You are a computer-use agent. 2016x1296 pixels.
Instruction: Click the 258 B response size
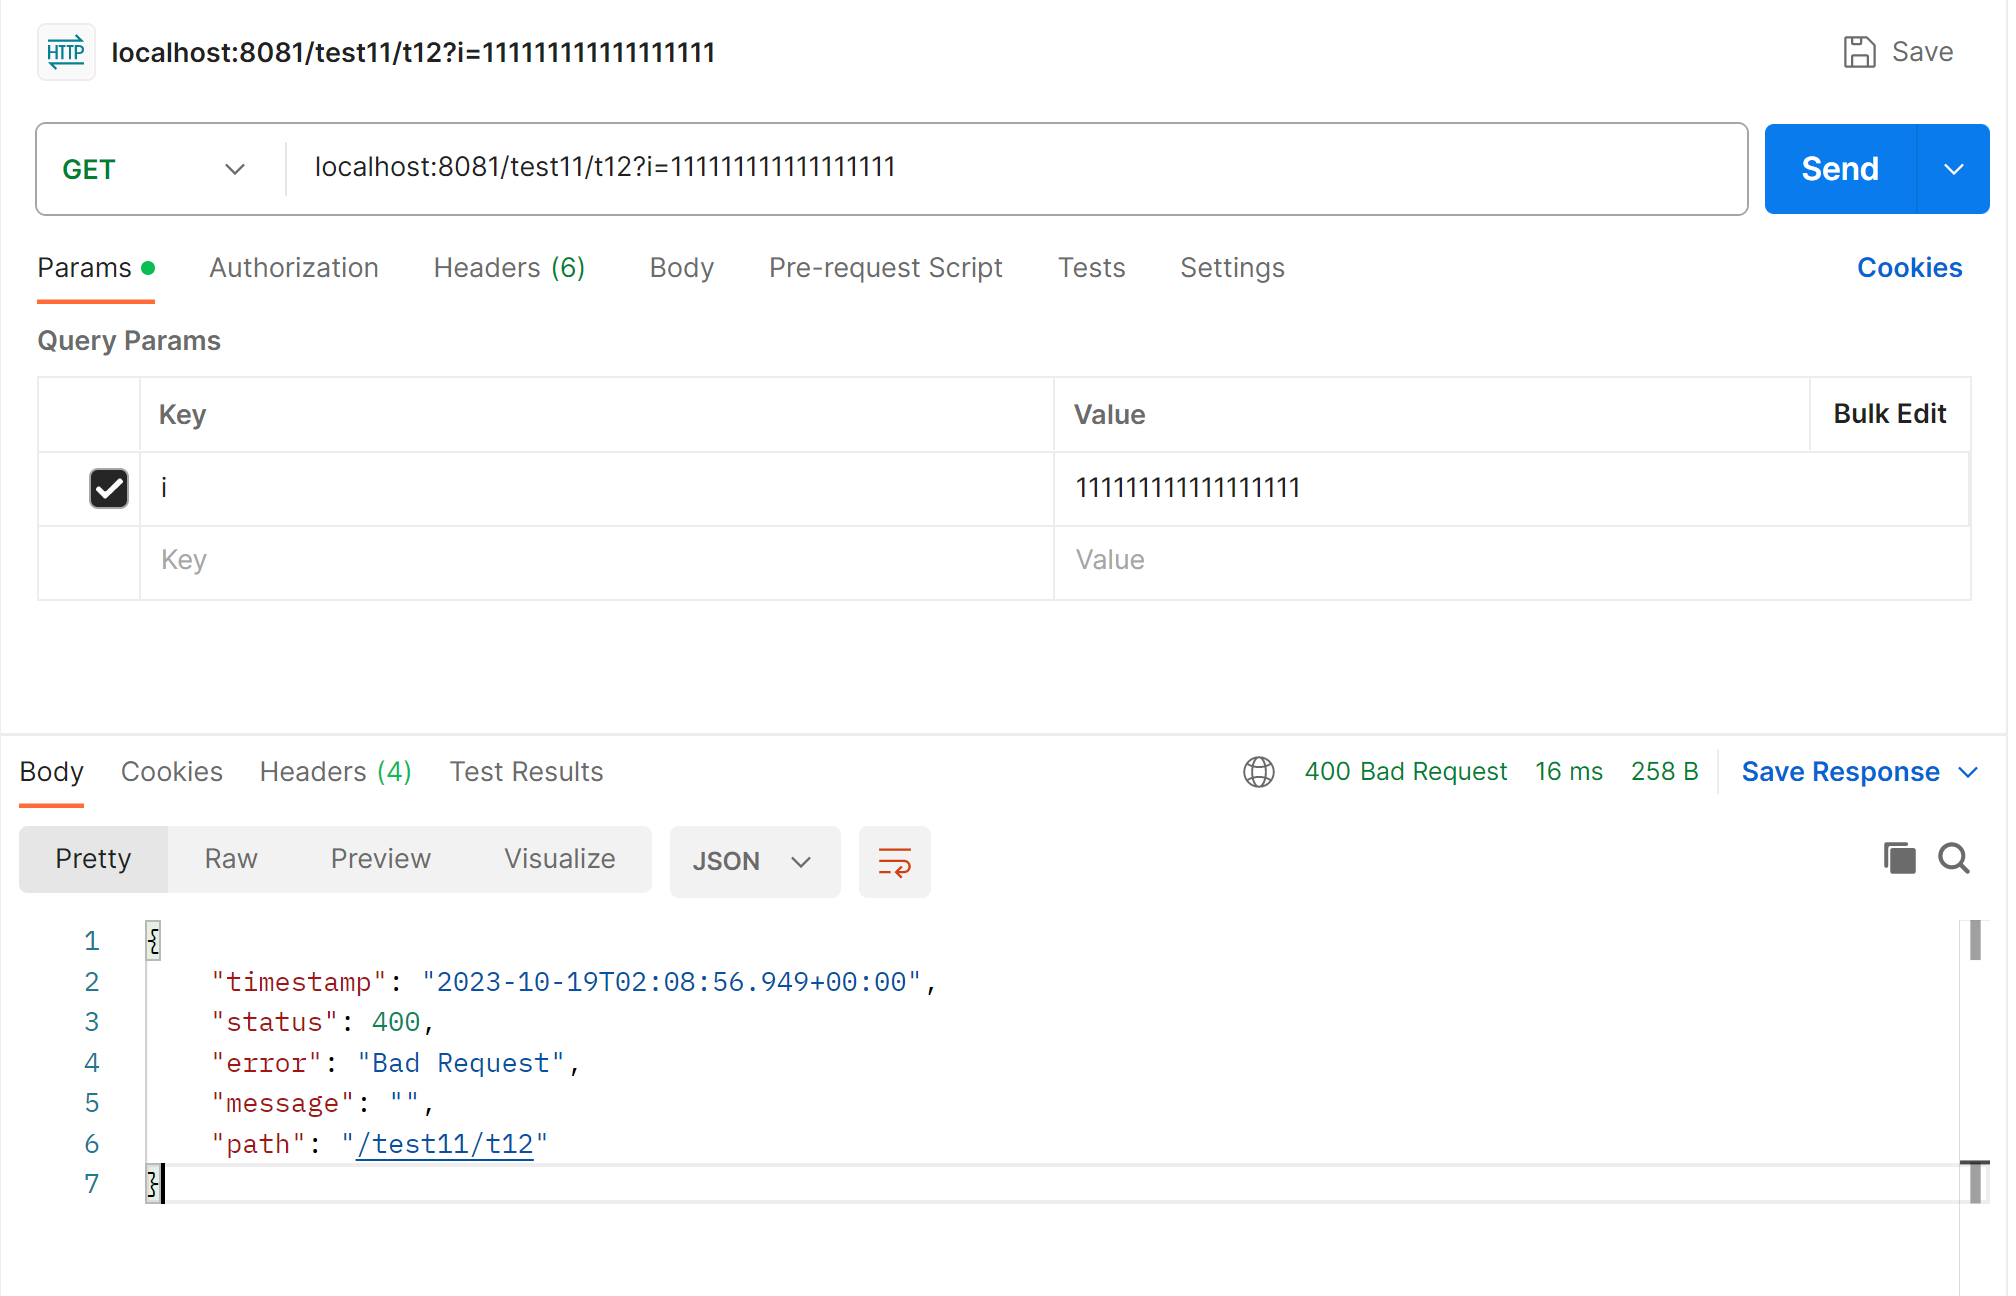point(1664,772)
